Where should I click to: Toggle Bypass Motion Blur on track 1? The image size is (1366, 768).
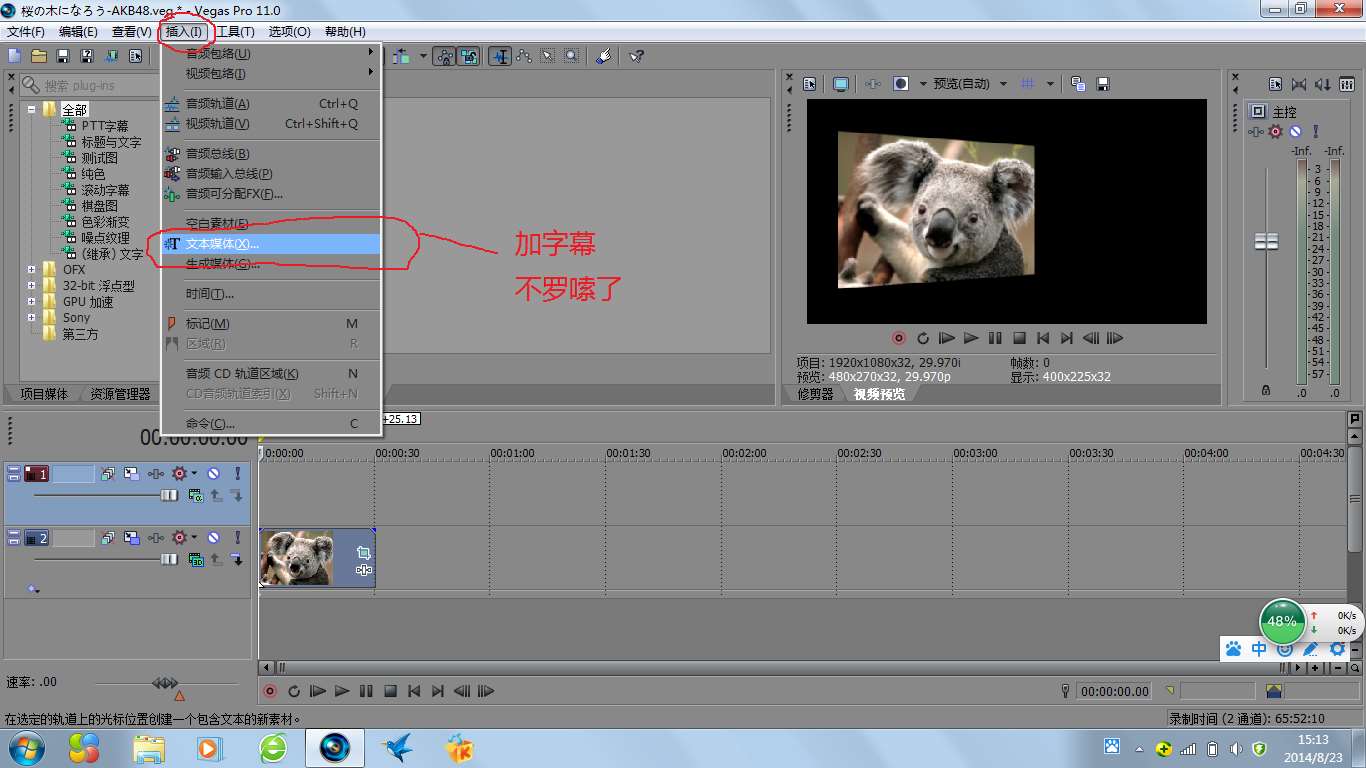[108, 474]
